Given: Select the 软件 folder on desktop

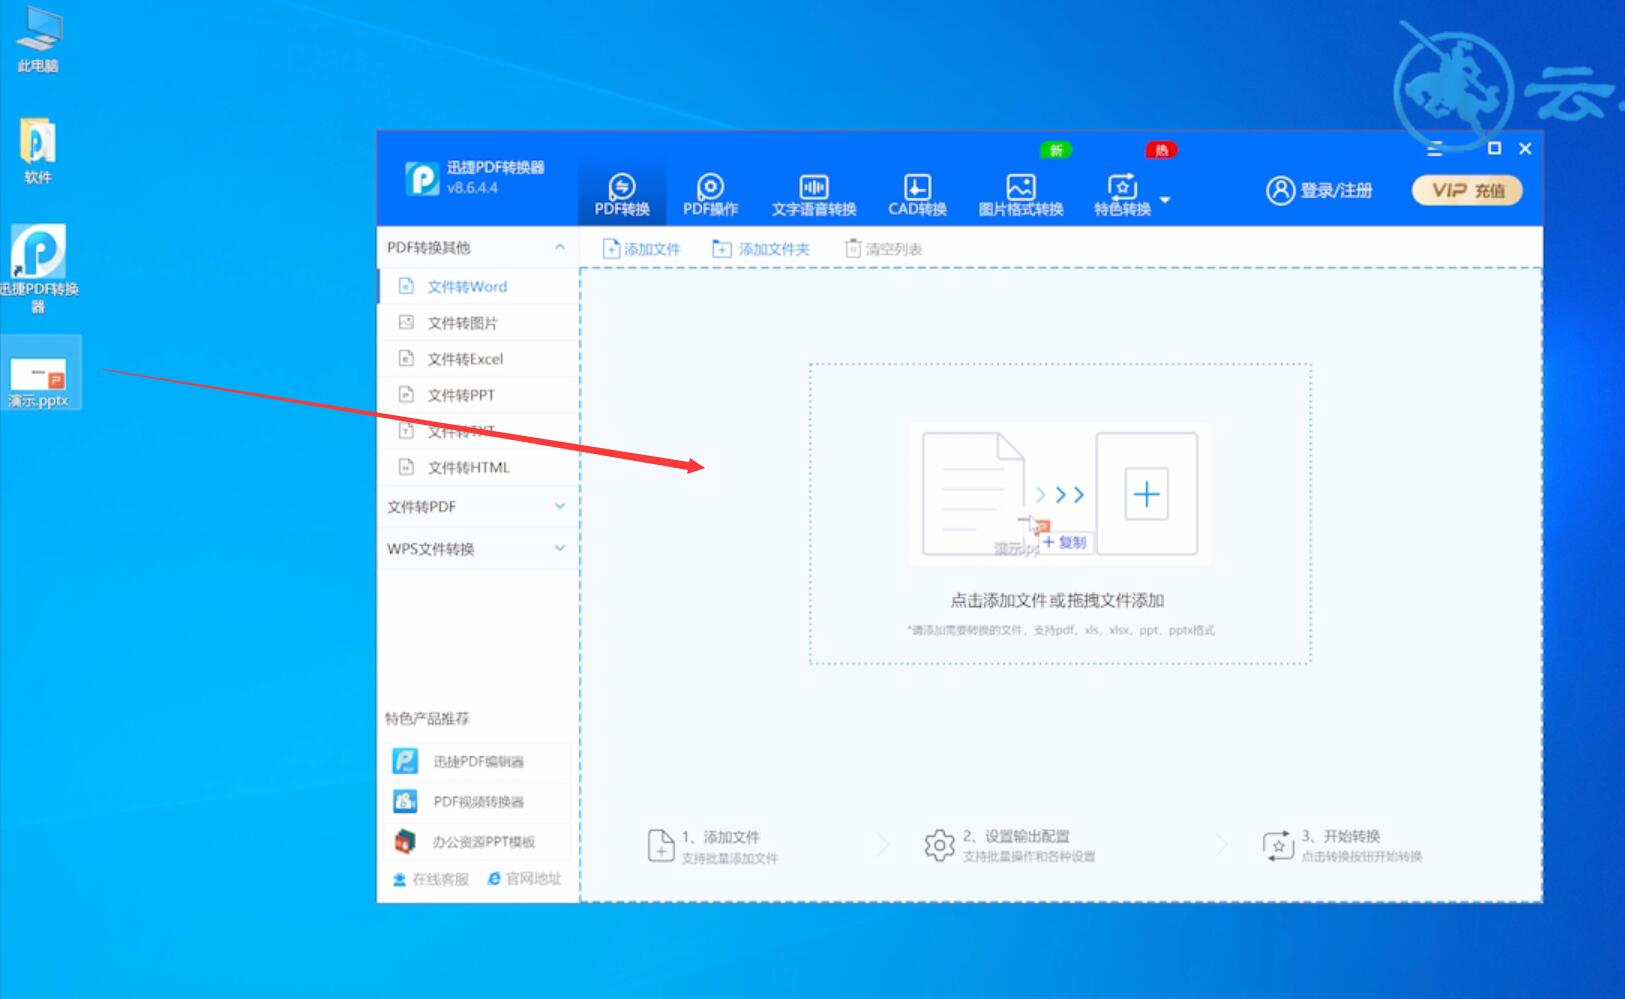Looking at the screenshot, I should [38, 152].
